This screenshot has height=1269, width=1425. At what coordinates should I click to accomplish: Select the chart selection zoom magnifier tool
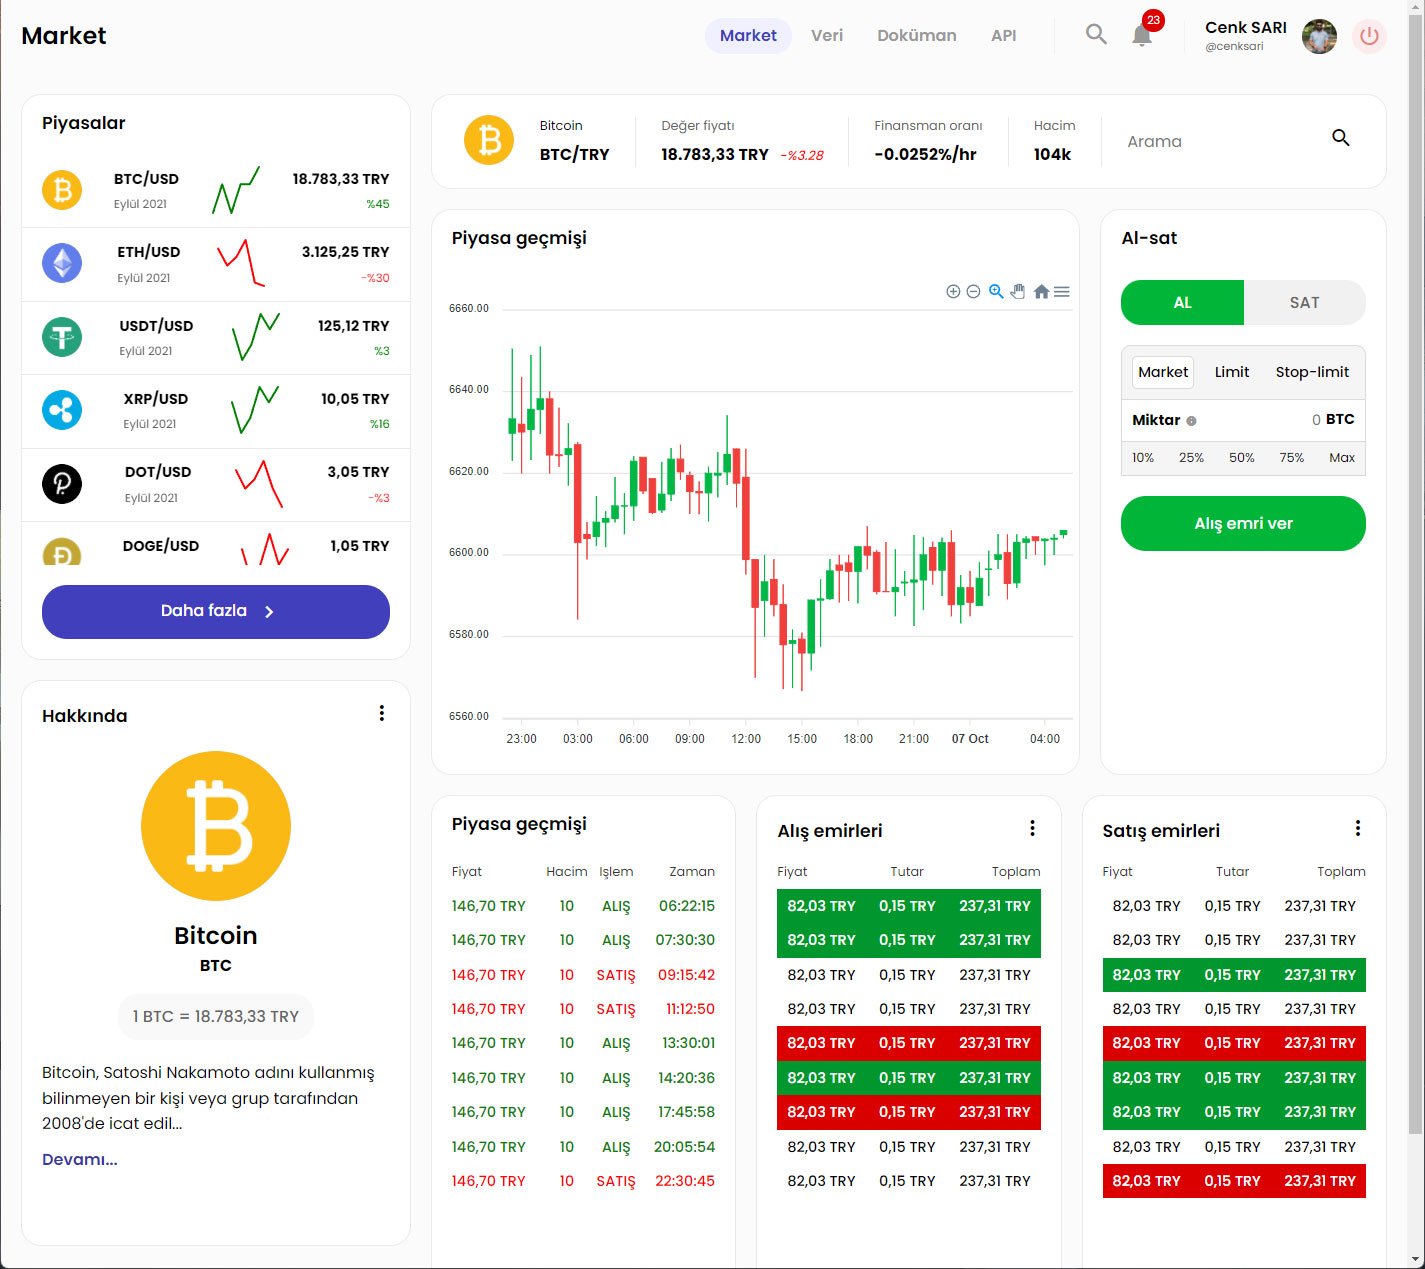(x=996, y=291)
